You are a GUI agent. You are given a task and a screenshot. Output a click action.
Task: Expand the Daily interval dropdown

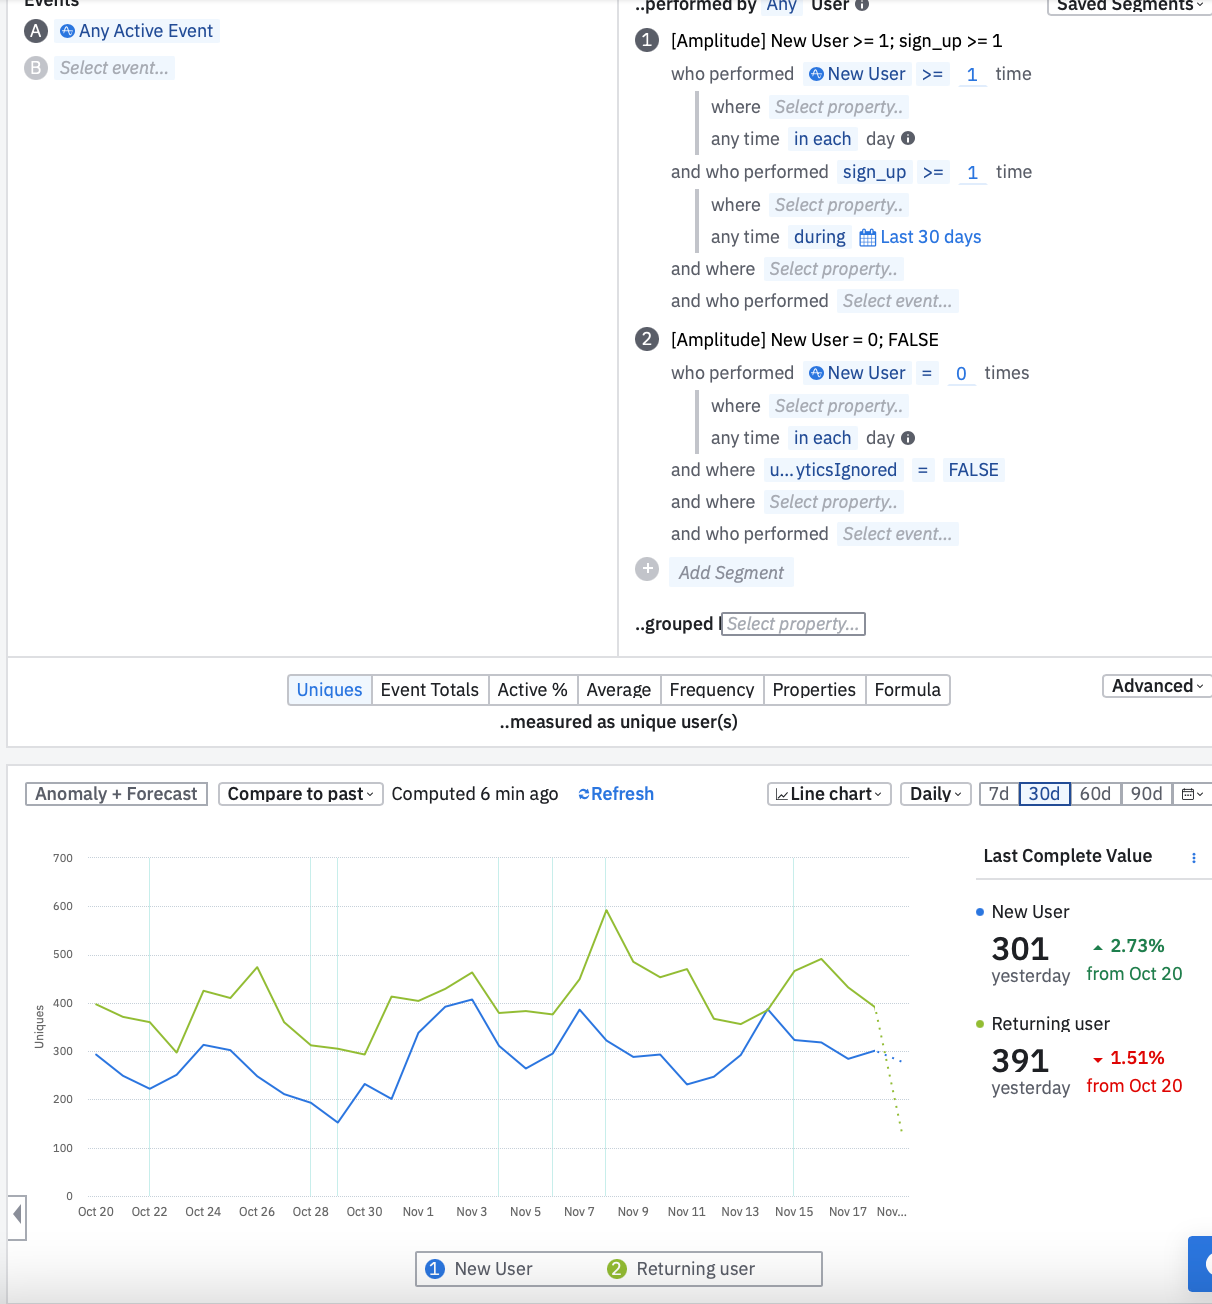click(936, 794)
